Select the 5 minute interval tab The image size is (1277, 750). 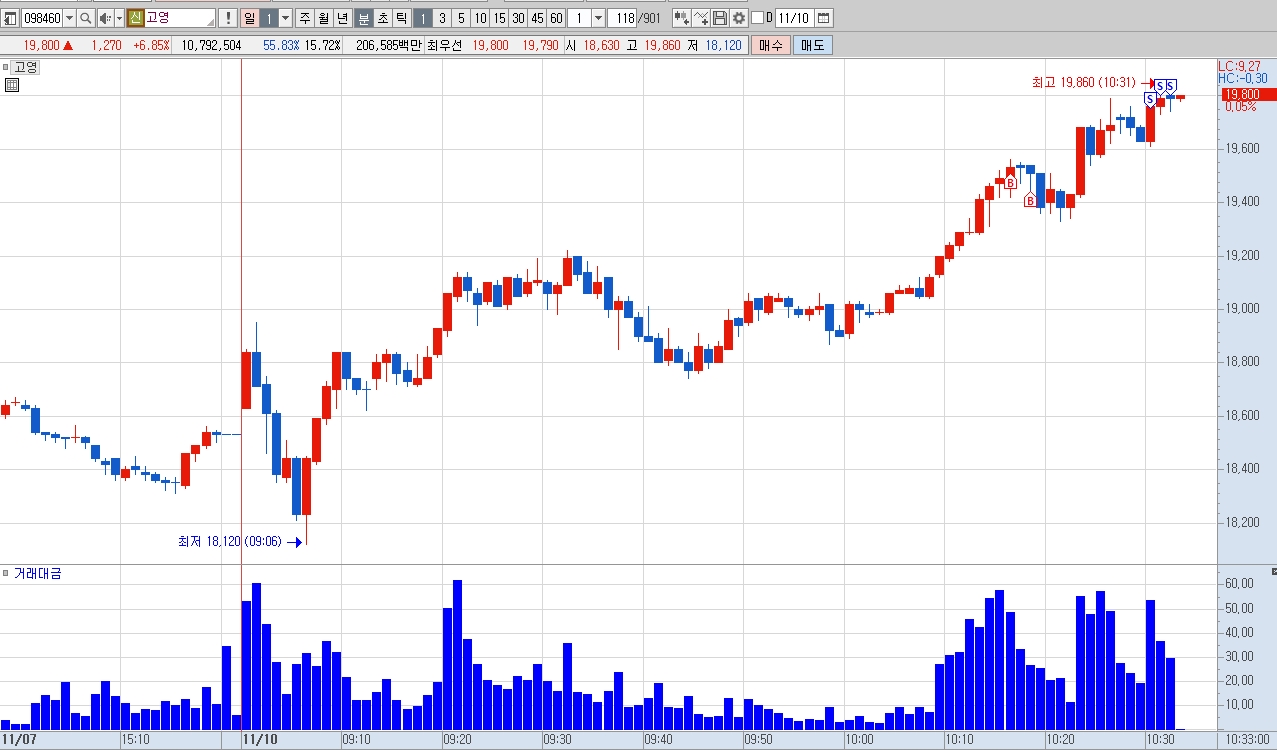pyautogui.click(x=460, y=18)
